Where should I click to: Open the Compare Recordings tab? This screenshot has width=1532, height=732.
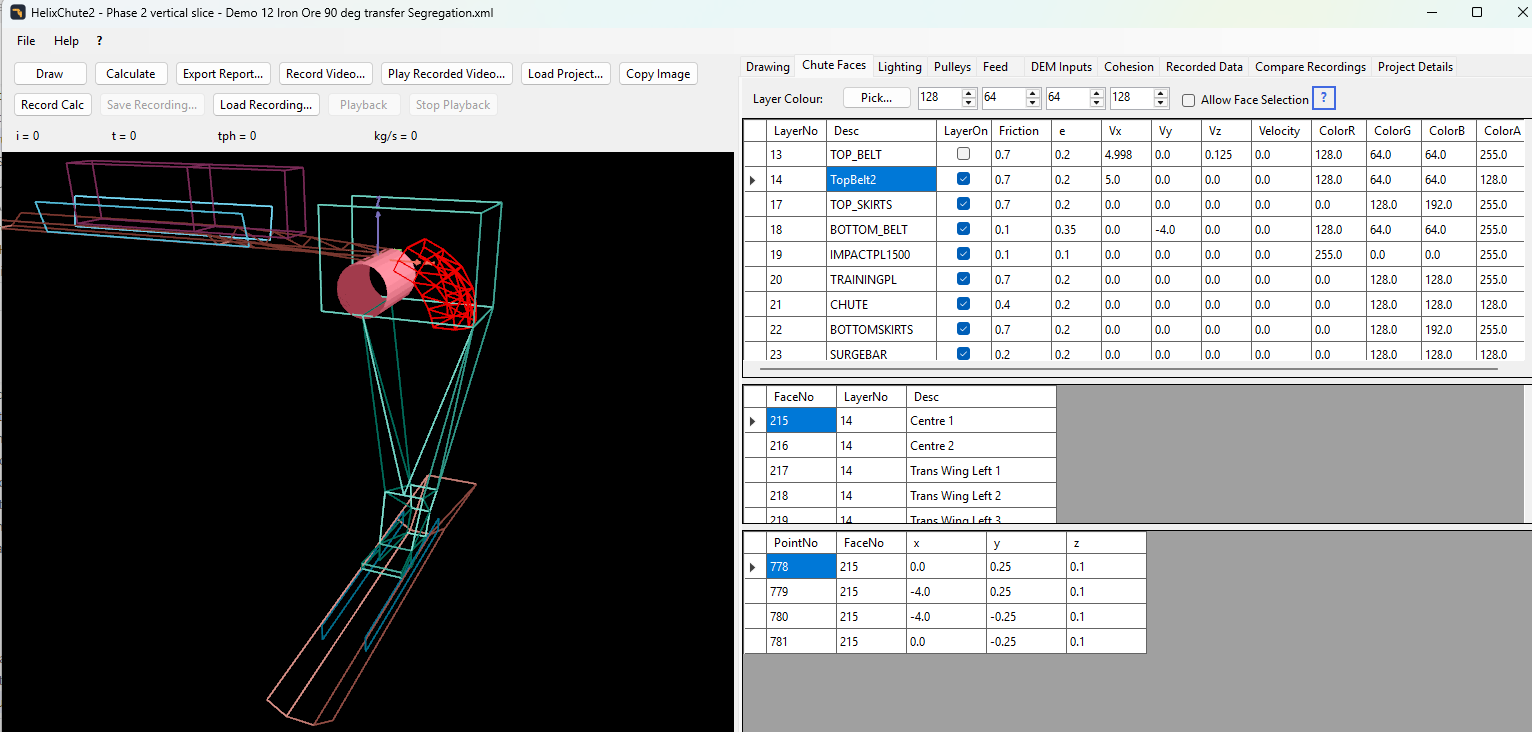pos(1310,67)
